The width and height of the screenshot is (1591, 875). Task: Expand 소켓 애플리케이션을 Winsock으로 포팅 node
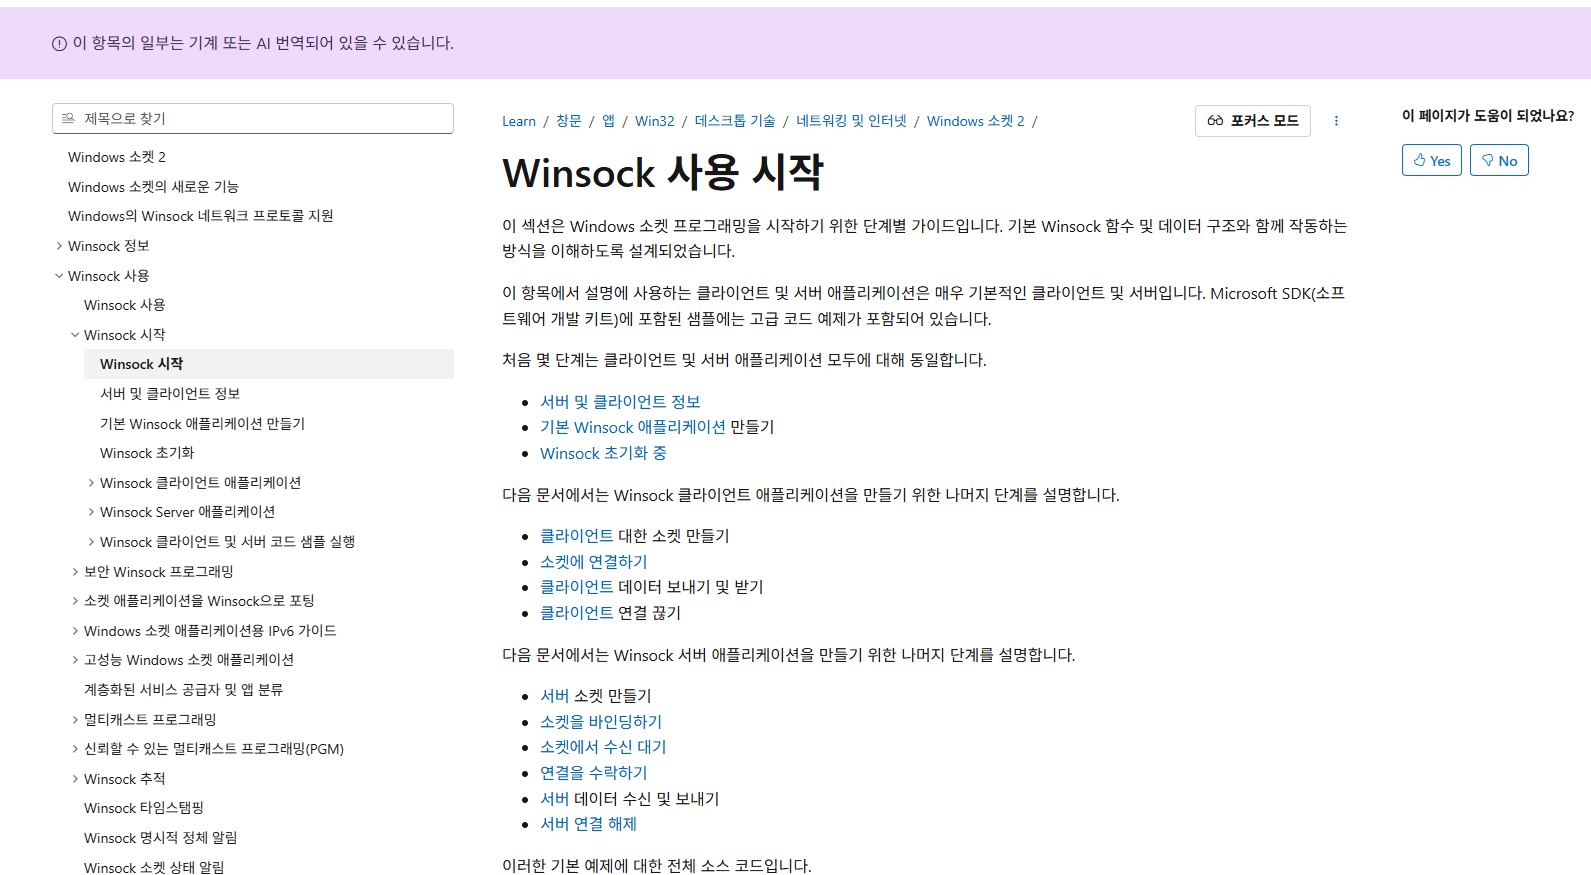click(75, 601)
